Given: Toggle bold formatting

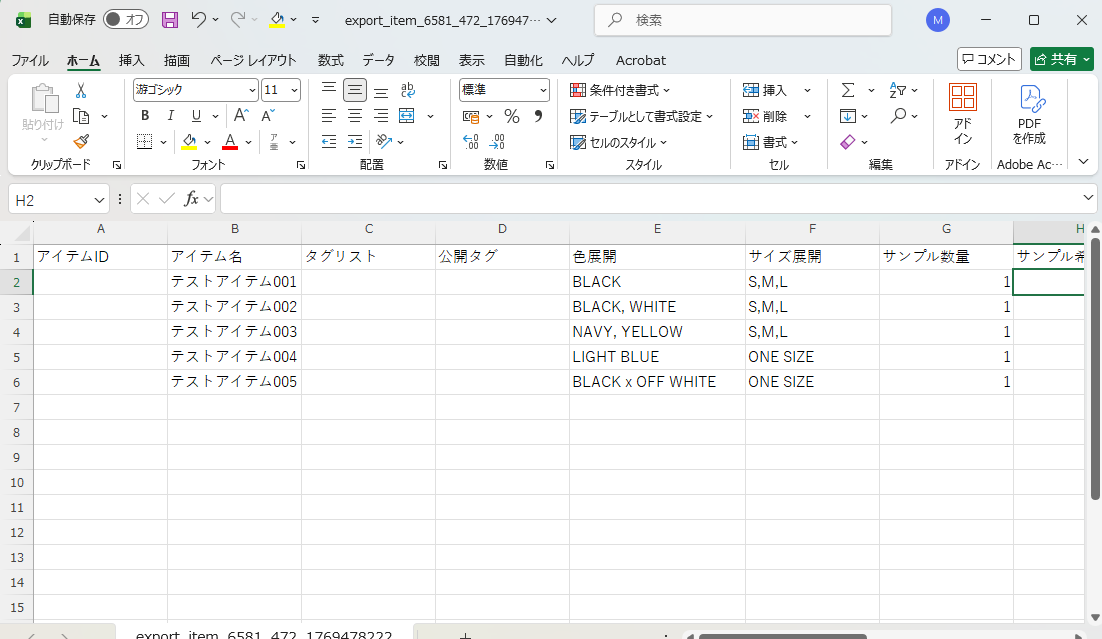Looking at the screenshot, I should (145, 116).
